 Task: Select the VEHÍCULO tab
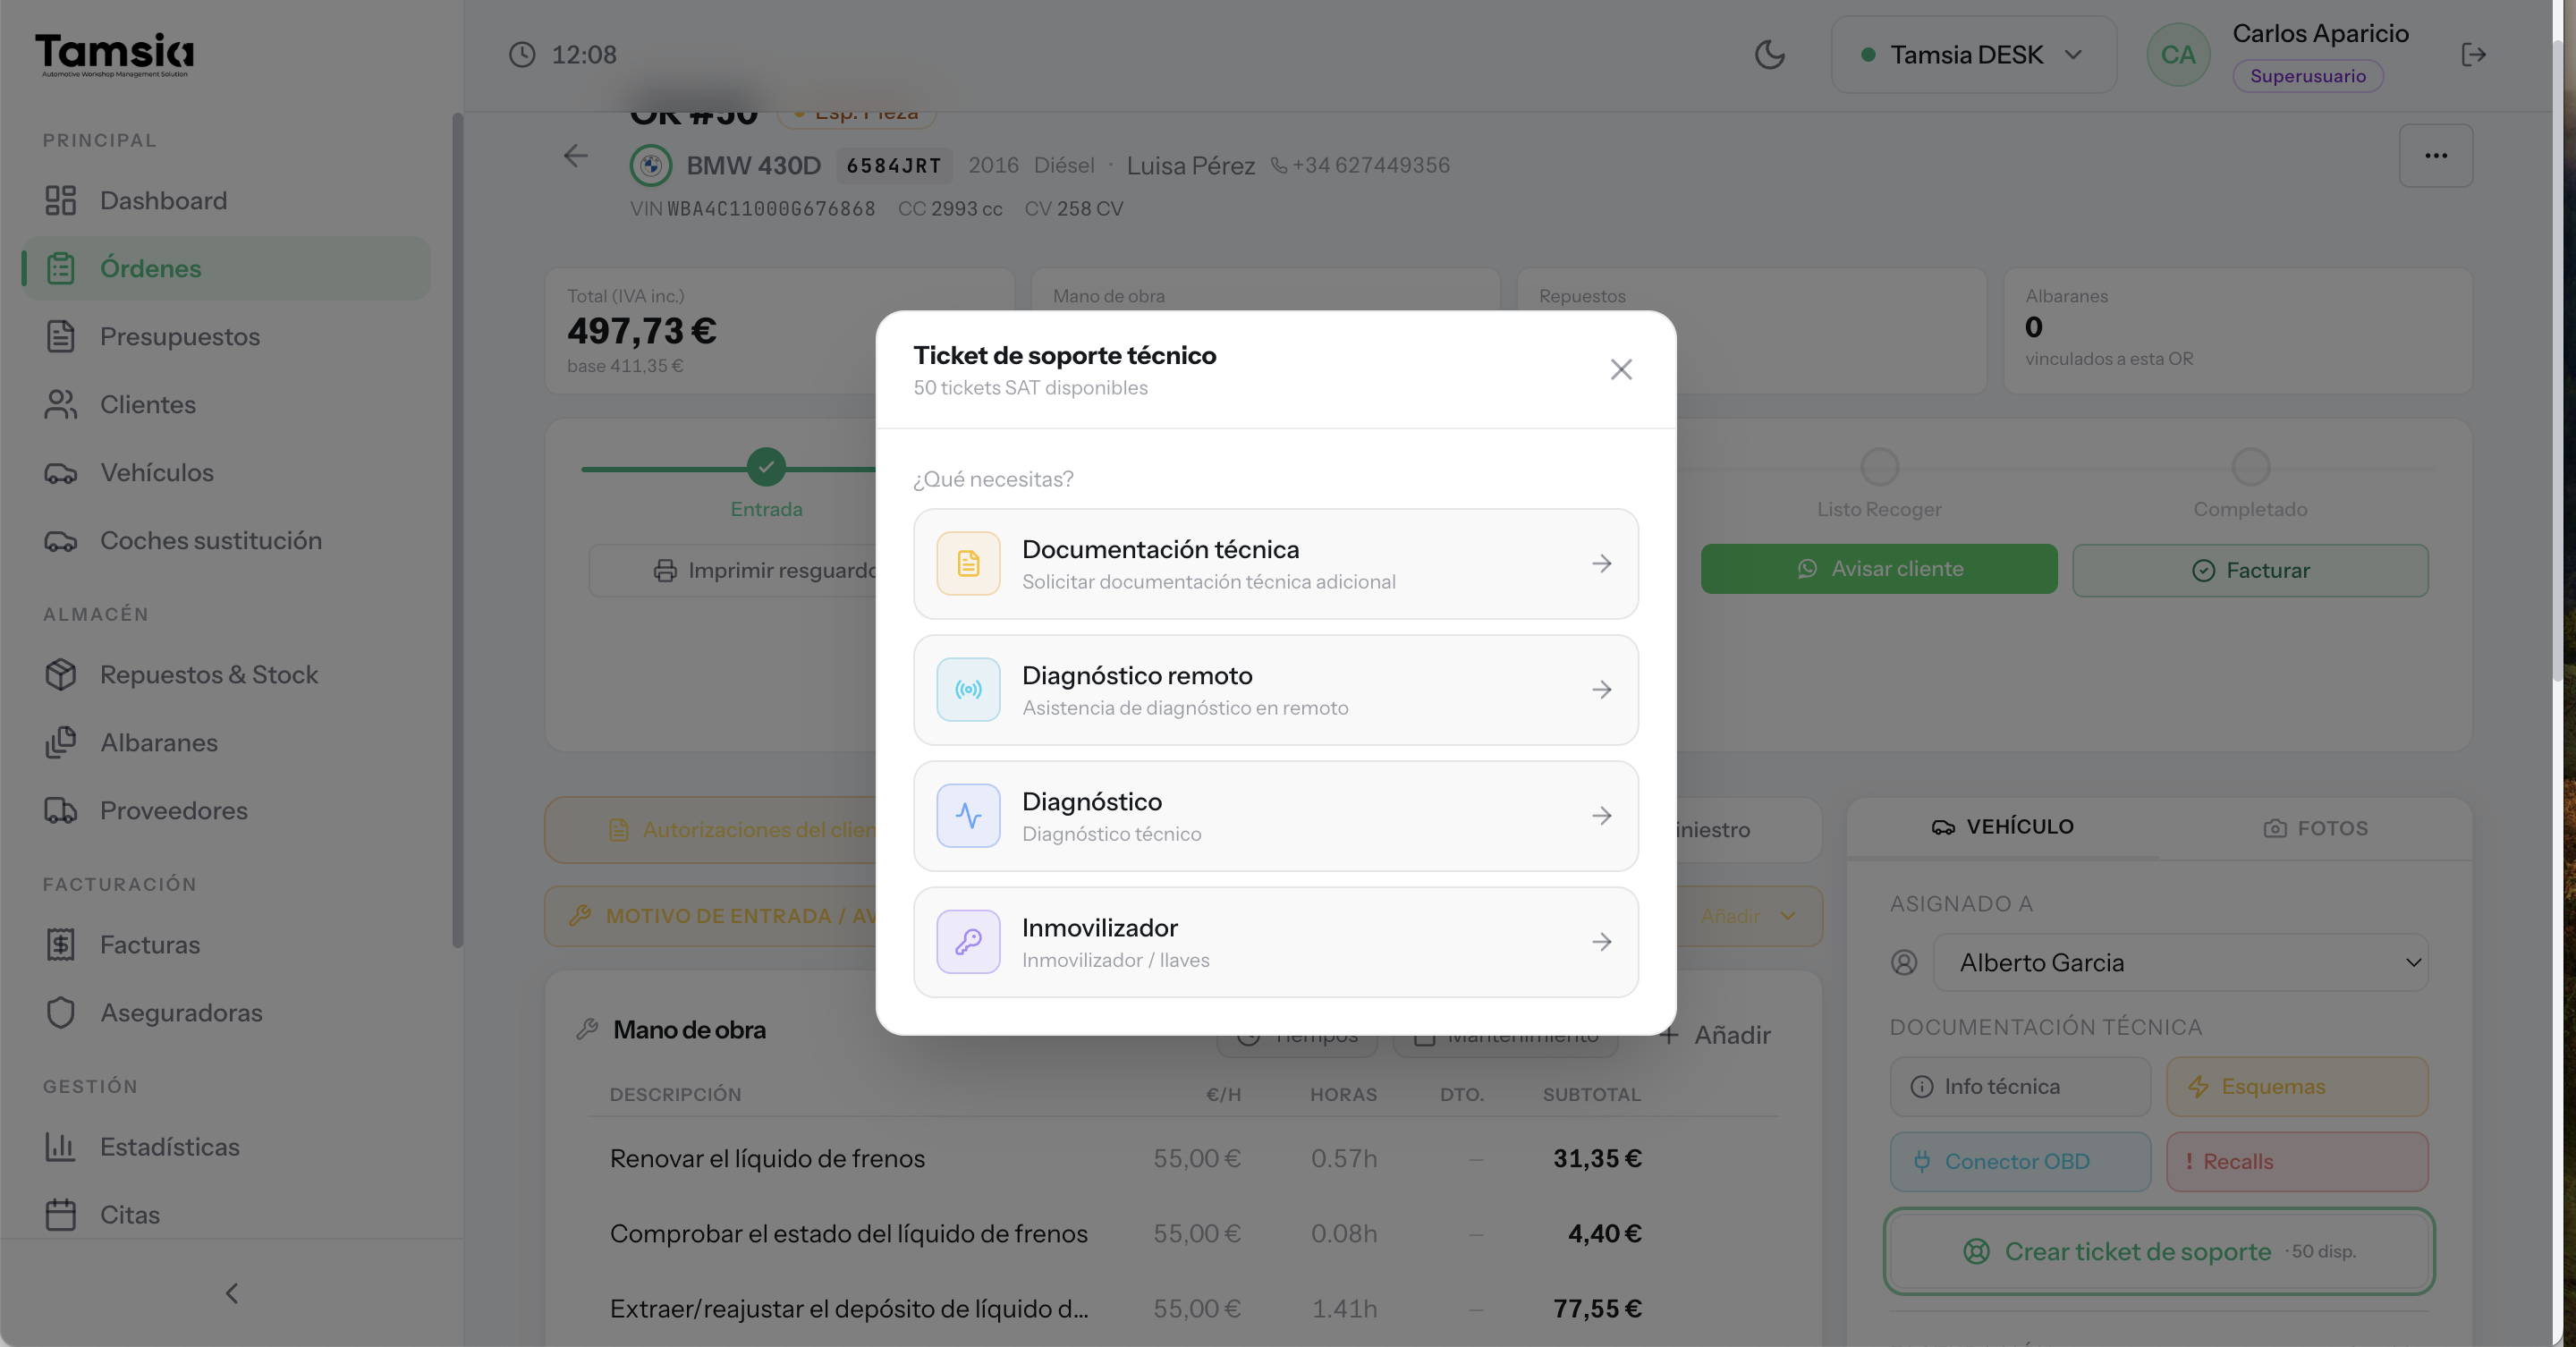[2003, 827]
